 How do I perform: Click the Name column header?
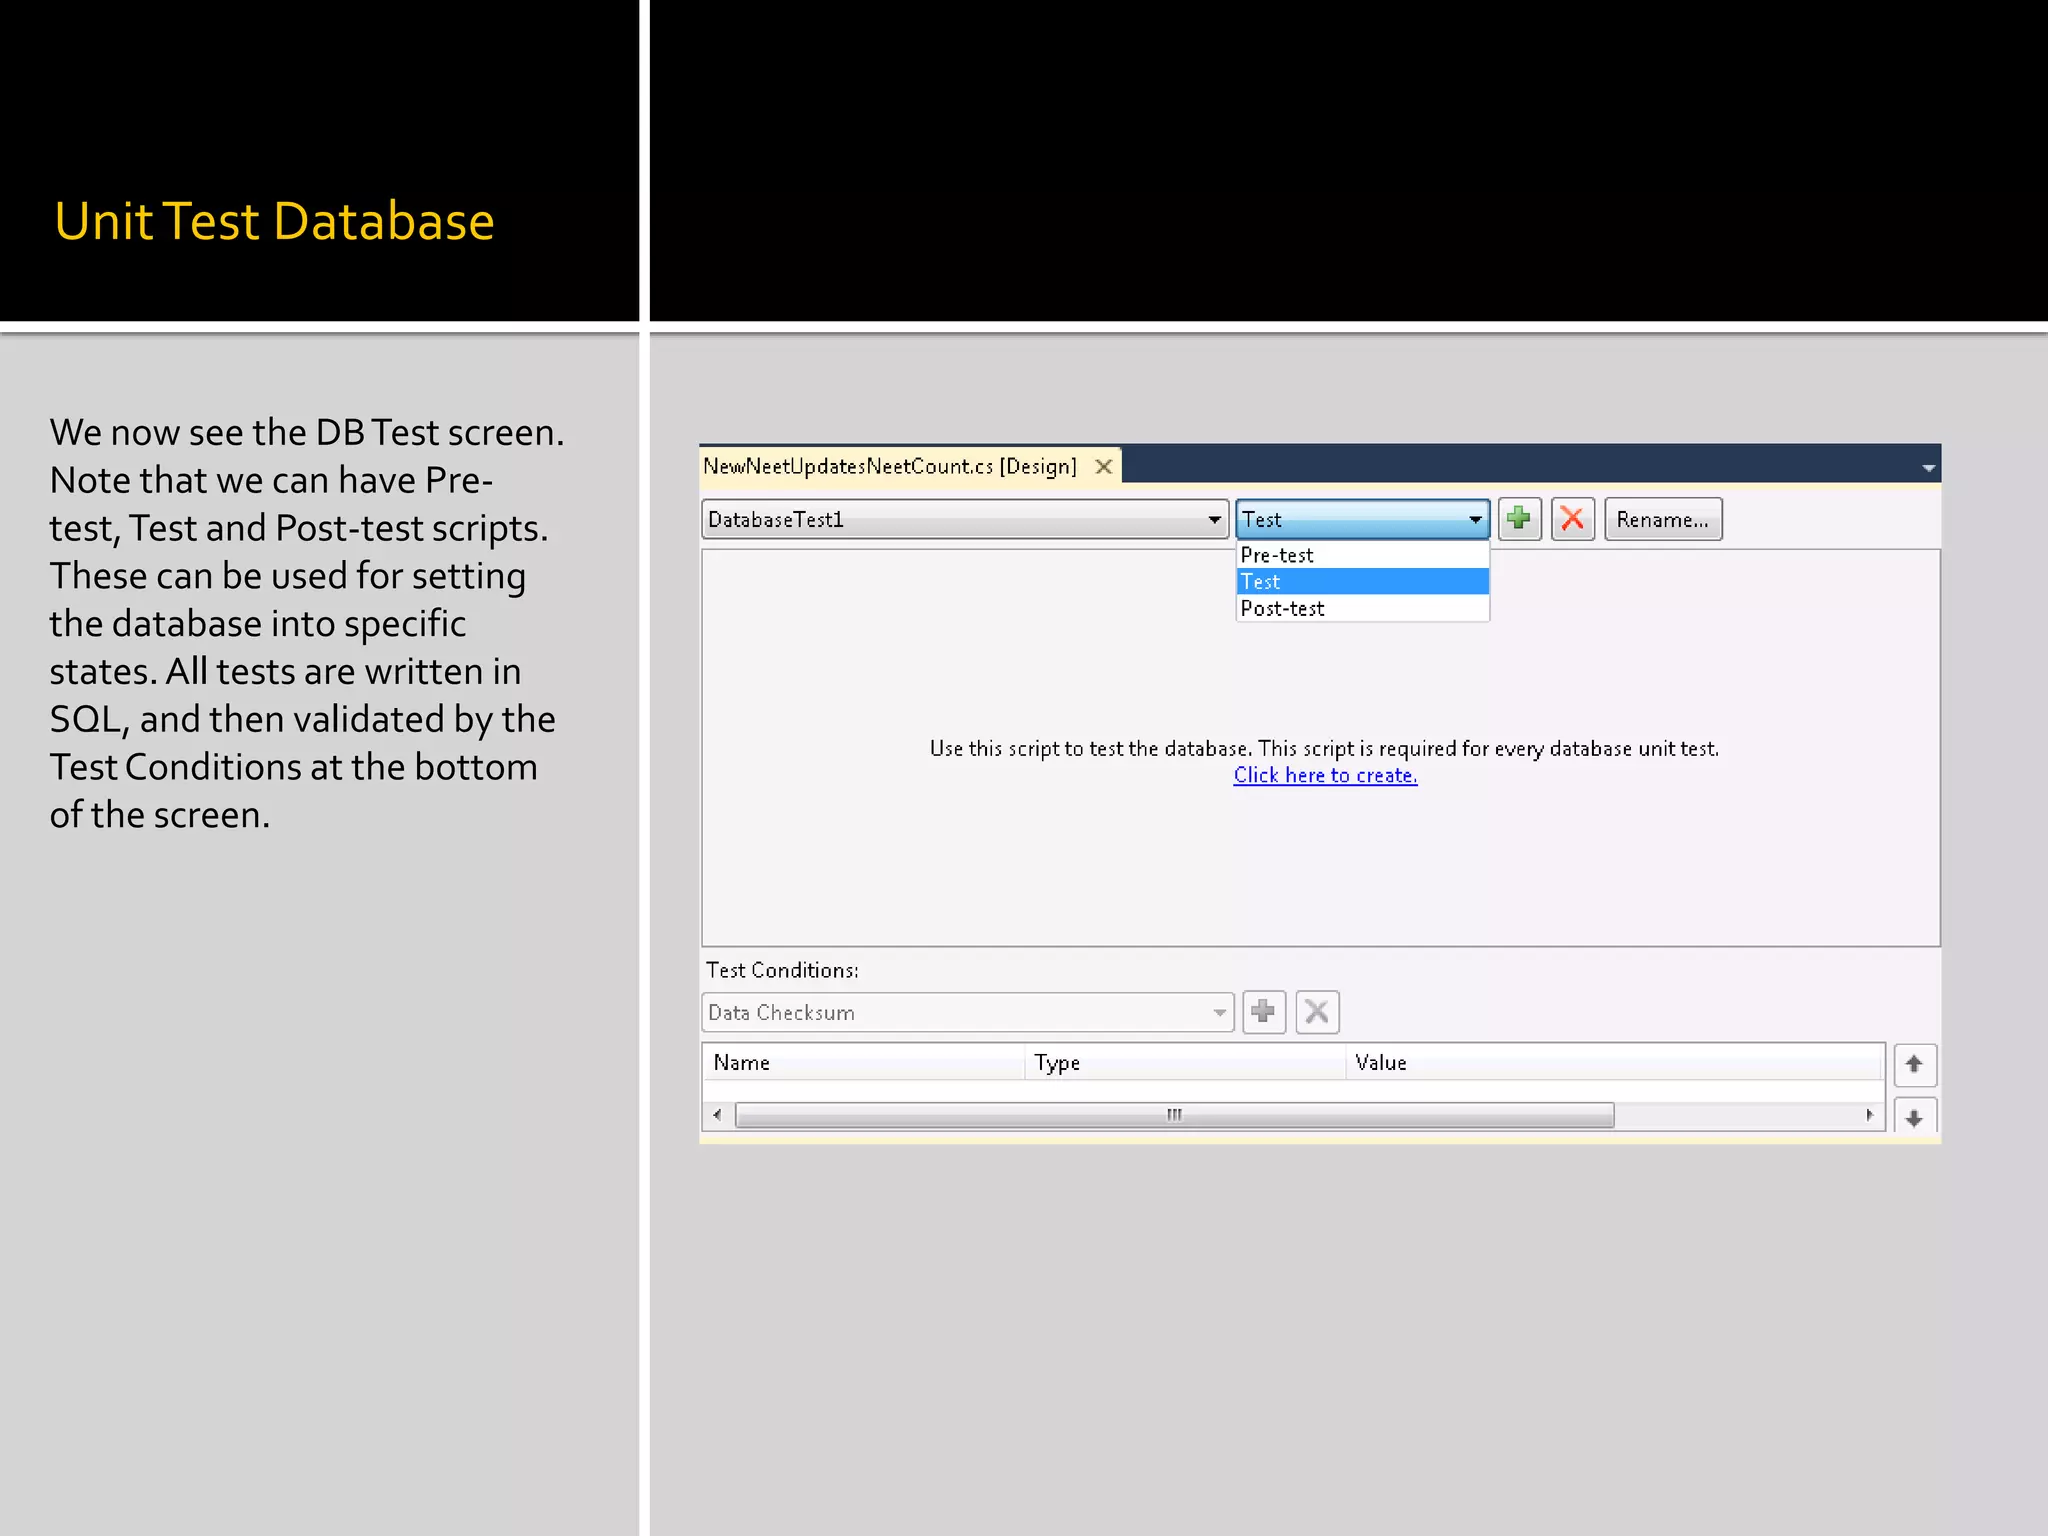pos(862,1062)
